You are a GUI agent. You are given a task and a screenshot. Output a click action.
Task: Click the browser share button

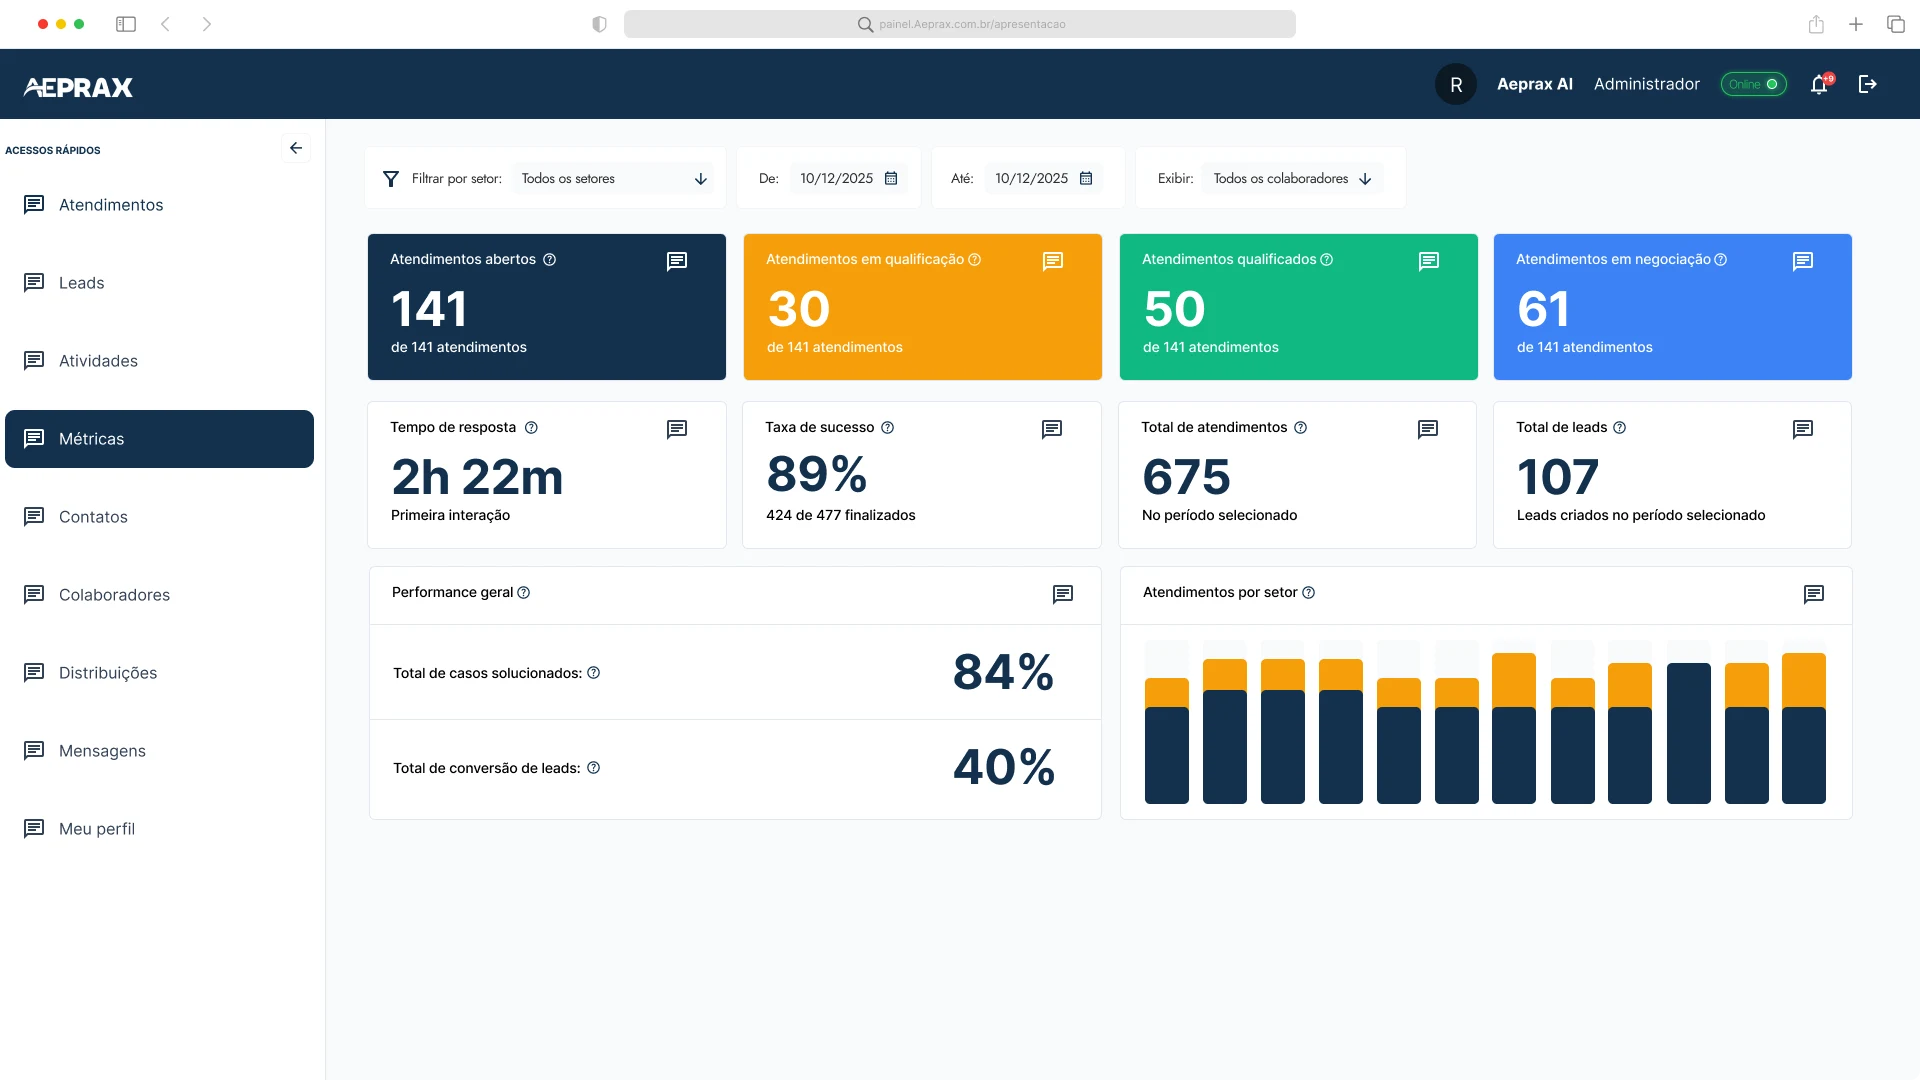coord(1816,24)
